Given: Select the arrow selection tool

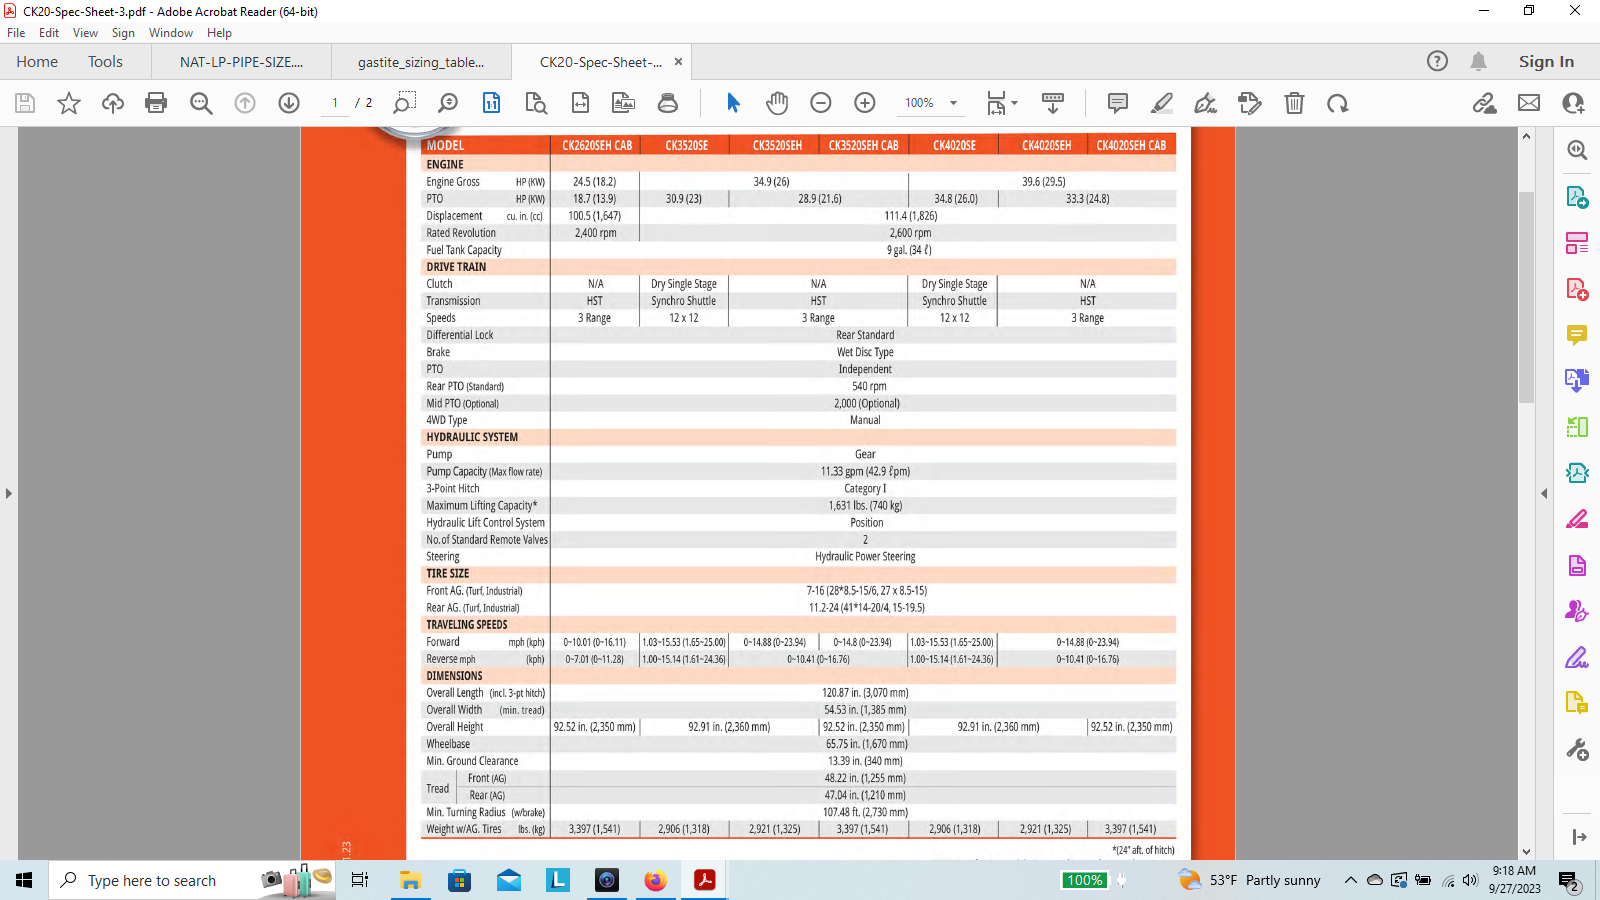Looking at the screenshot, I should (x=733, y=103).
